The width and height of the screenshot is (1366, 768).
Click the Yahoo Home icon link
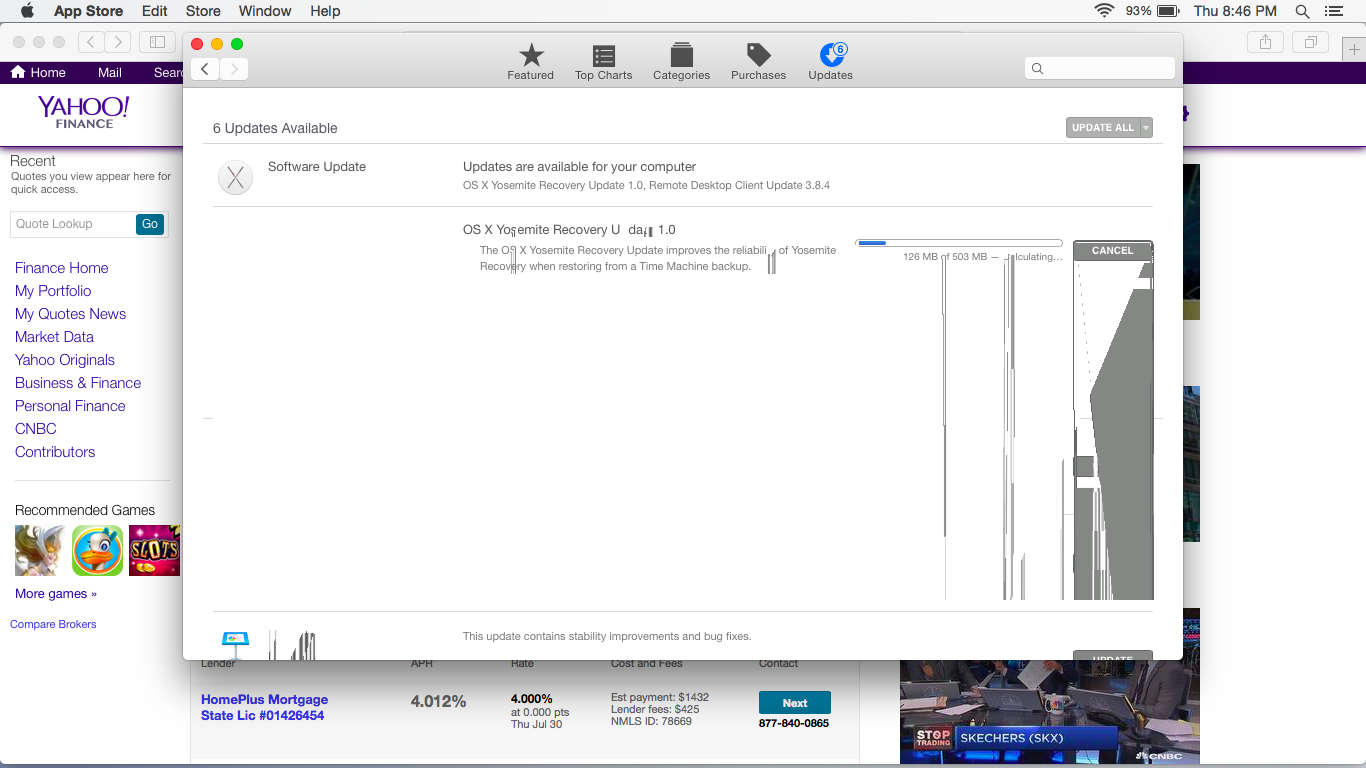click(x=38, y=72)
